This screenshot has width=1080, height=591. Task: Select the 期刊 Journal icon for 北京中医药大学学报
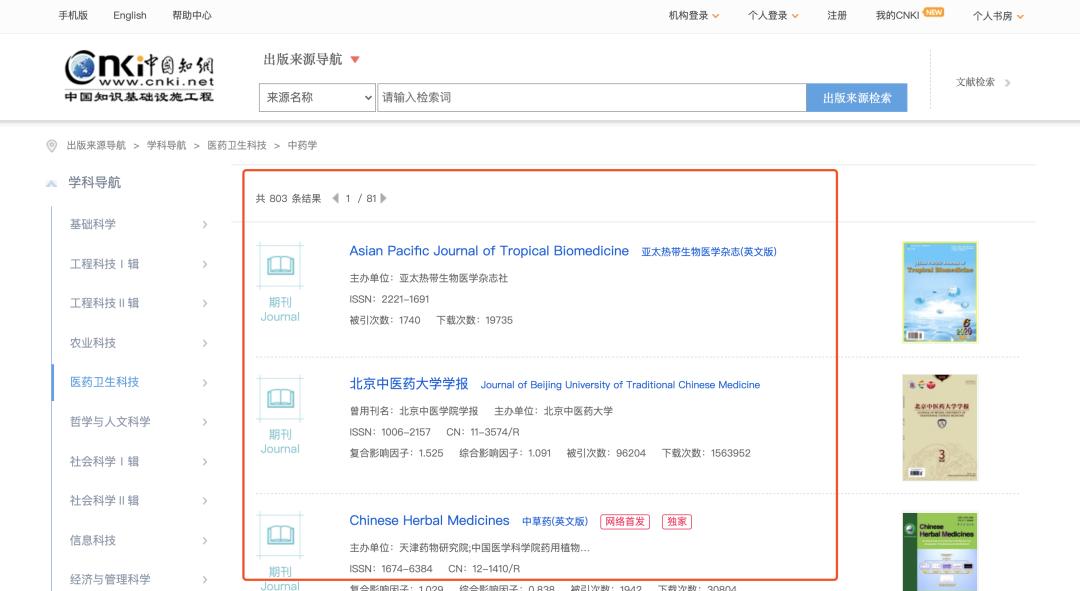[x=278, y=399]
